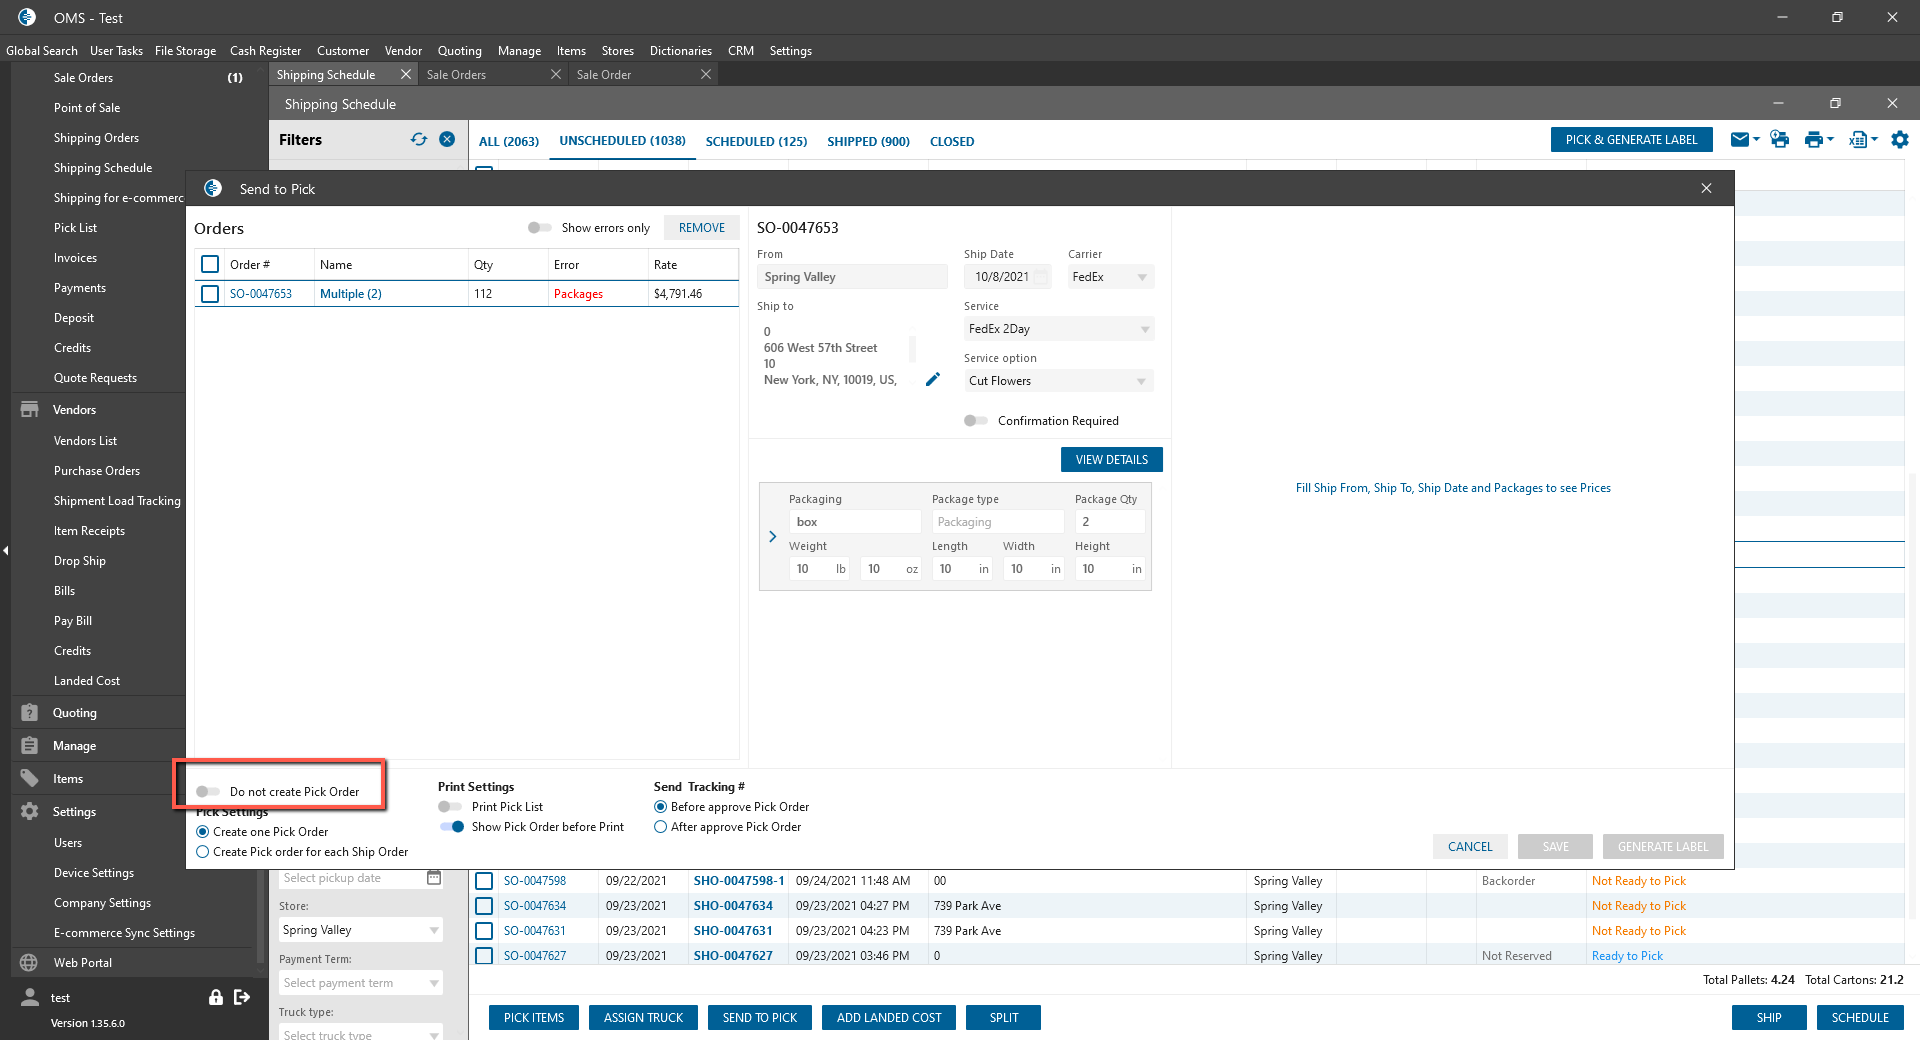Select After approve Pick Order radio button
The height and width of the screenshot is (1040, 1920).
point(660,827)
